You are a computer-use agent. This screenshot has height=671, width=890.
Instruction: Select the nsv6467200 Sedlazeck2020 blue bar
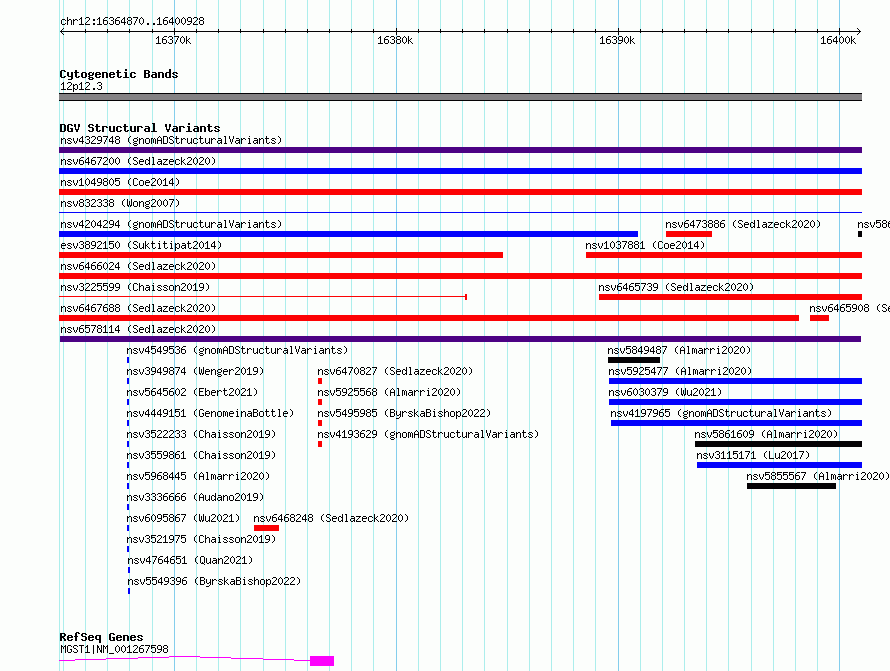(460, 171)
